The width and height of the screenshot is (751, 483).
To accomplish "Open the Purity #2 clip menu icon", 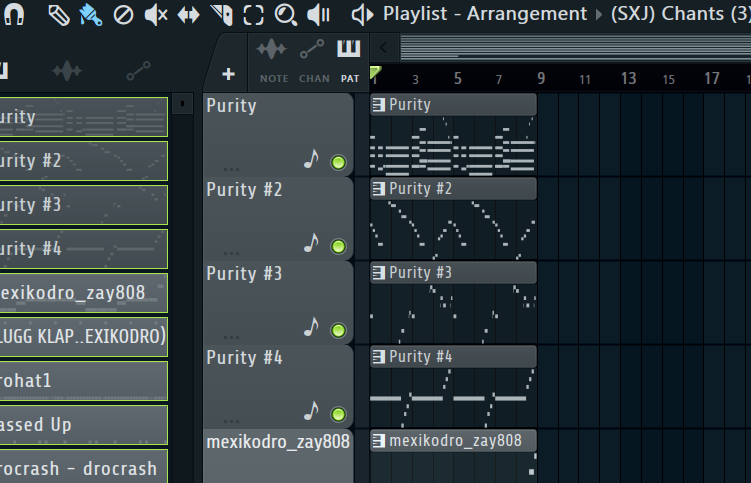I will coord(379,189).
